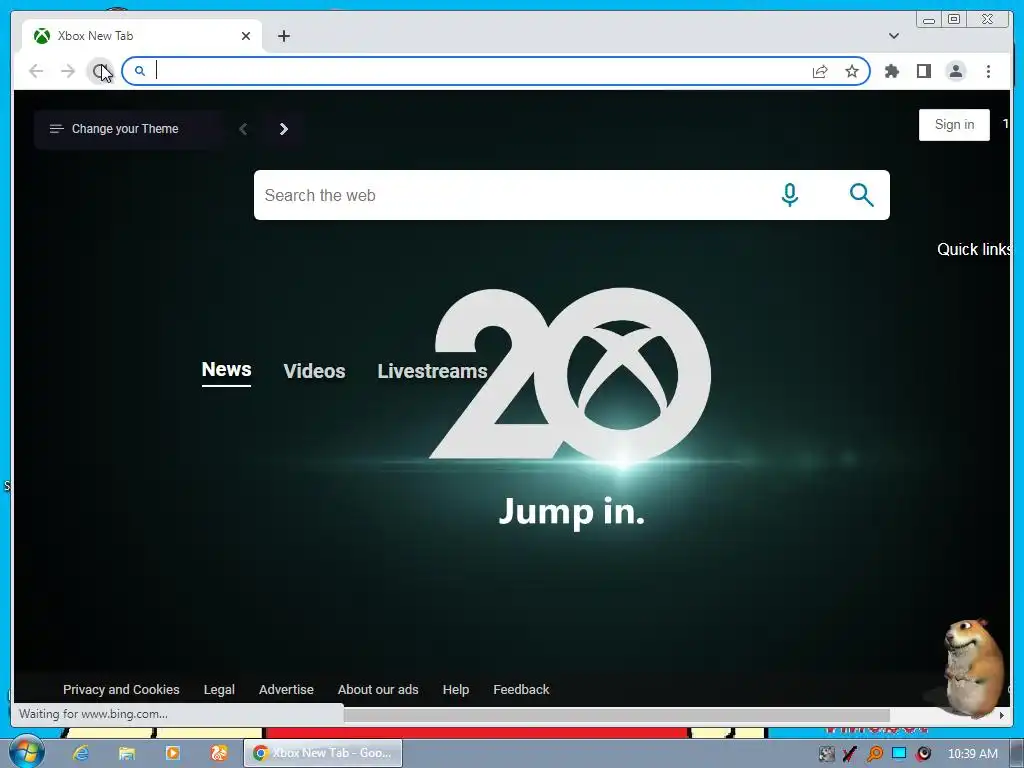Select the News tab

227,370
